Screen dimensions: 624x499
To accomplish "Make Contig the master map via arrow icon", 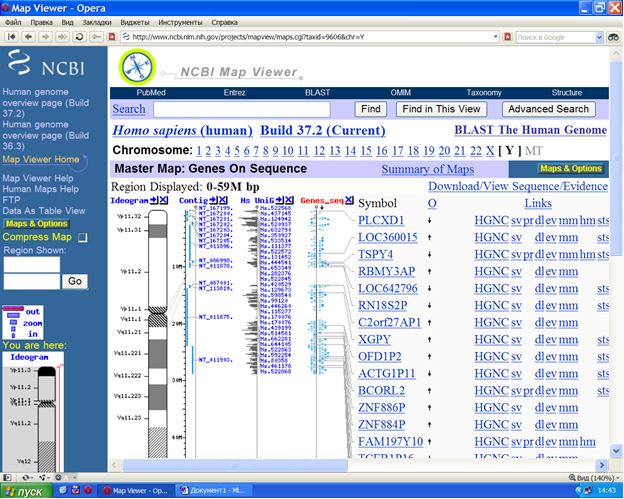I will [x=213, y=200].
